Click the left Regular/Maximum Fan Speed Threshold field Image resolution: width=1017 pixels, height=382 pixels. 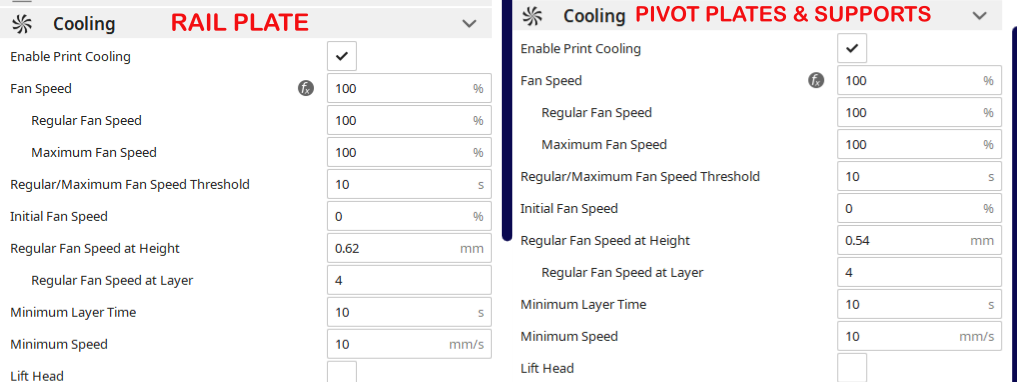pyautogui.click(x=409, y=185)
